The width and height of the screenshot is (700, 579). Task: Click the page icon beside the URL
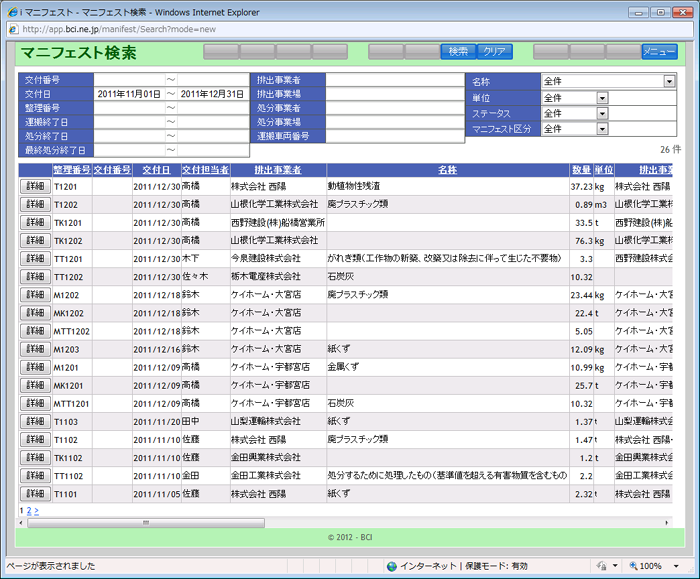tap(13, 29)
